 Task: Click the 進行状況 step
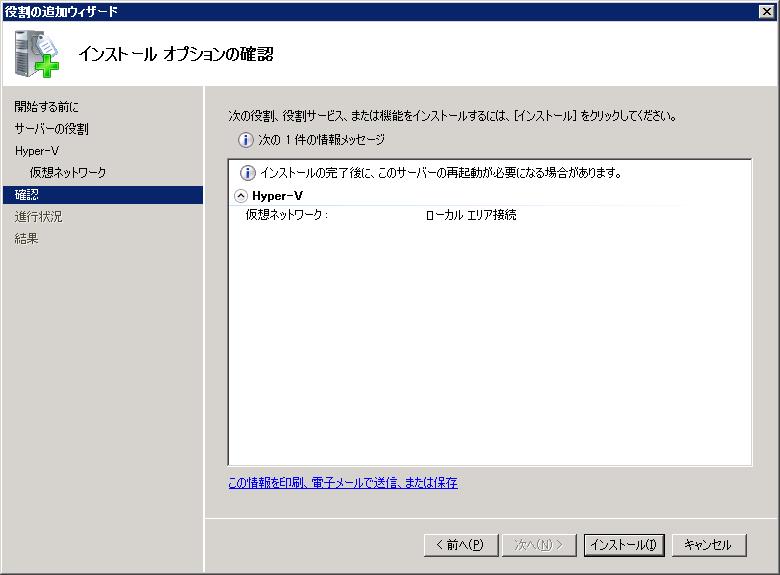coord(38,216)
